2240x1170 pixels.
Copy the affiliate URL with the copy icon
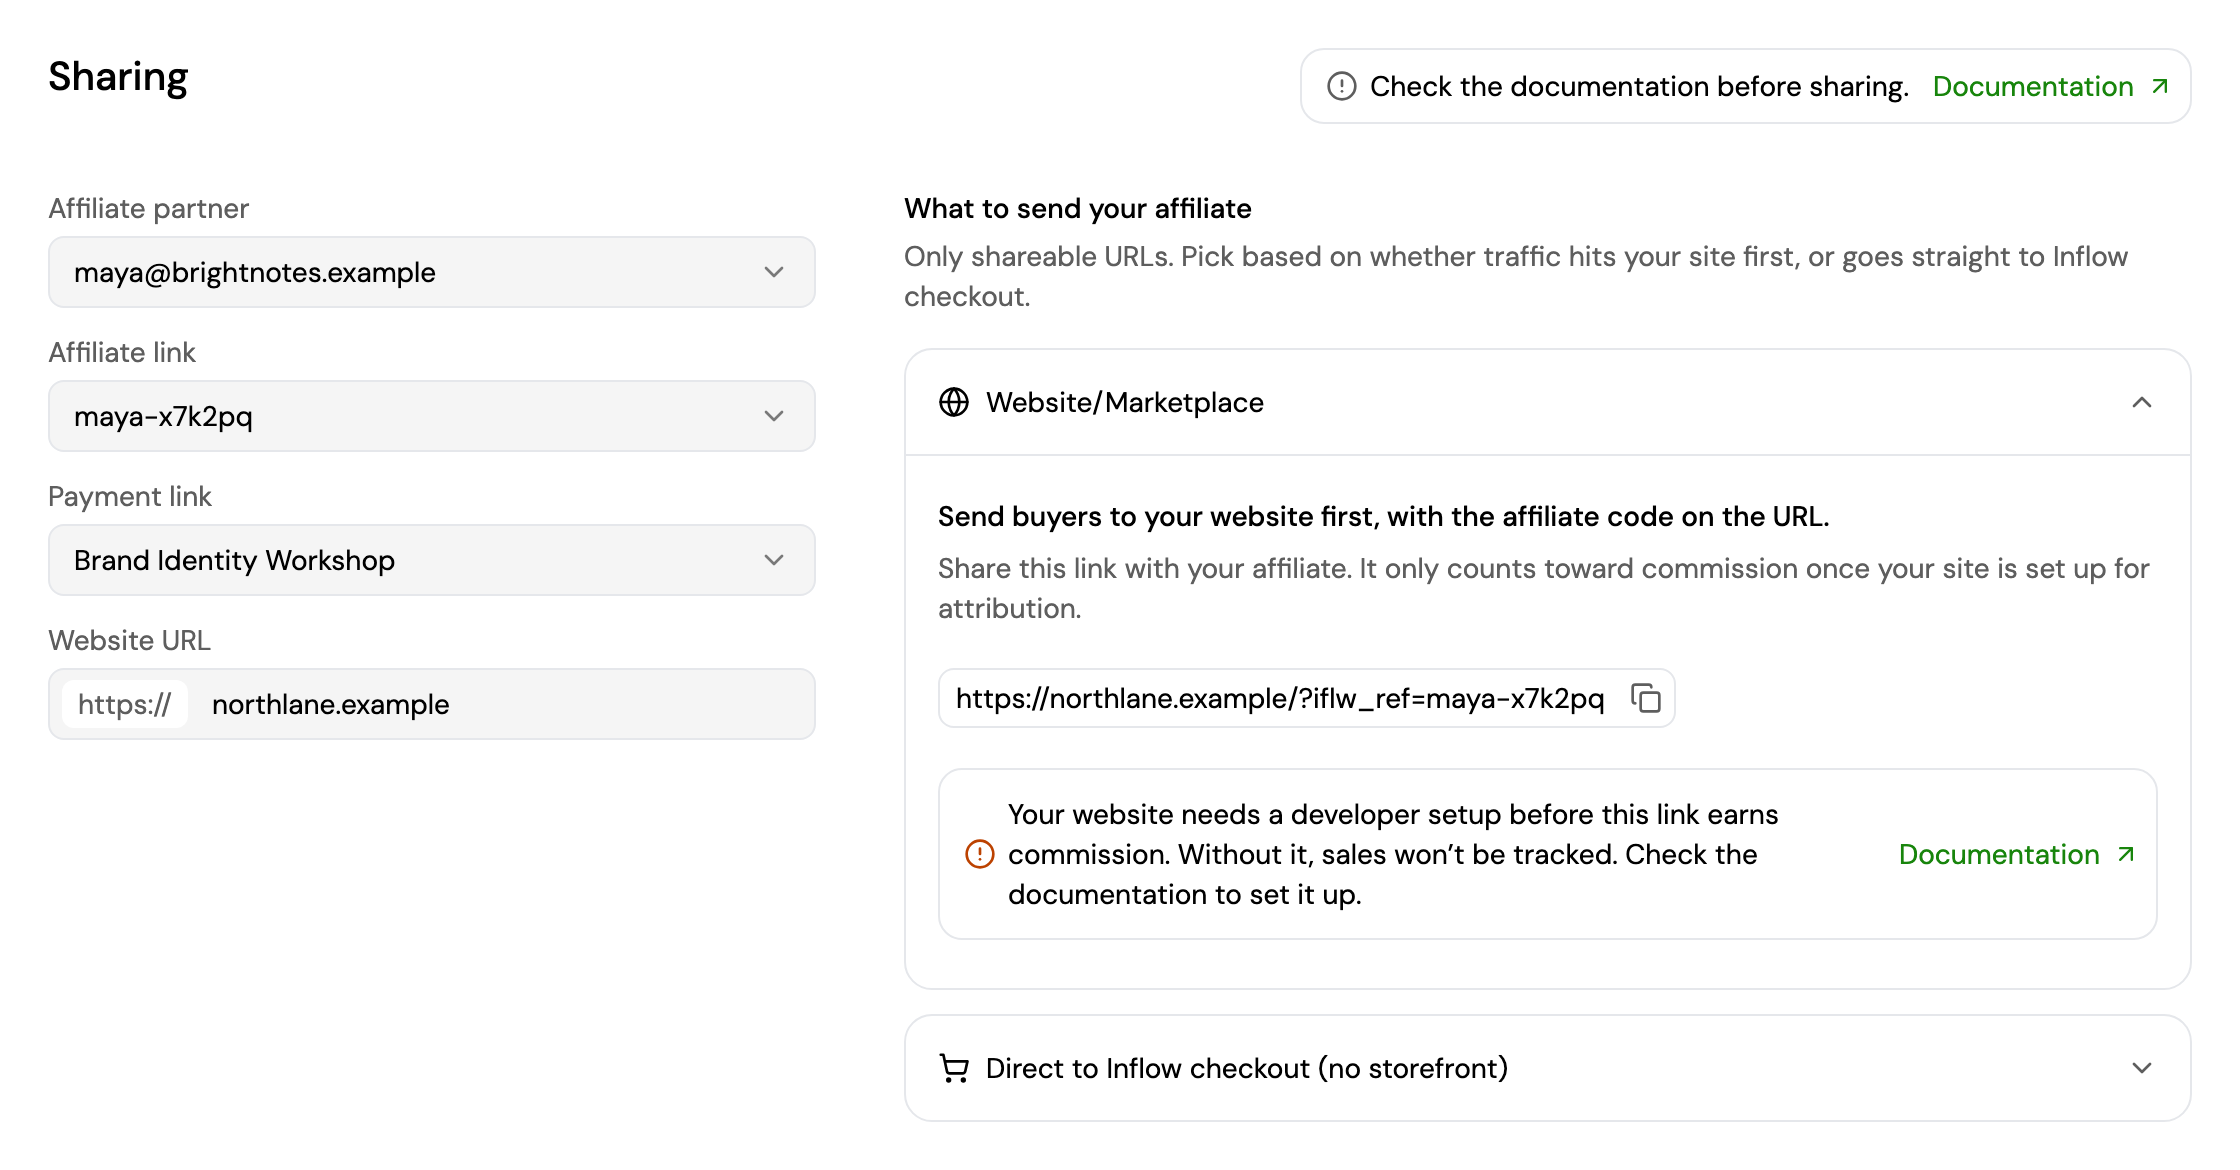point(1645,698)
